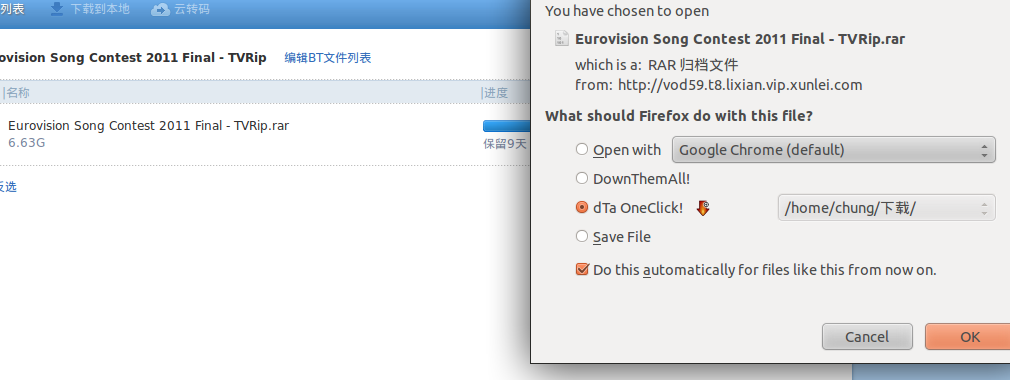1010x380 pixels.
Task: Select the Open with radio button
Action: 582,149
